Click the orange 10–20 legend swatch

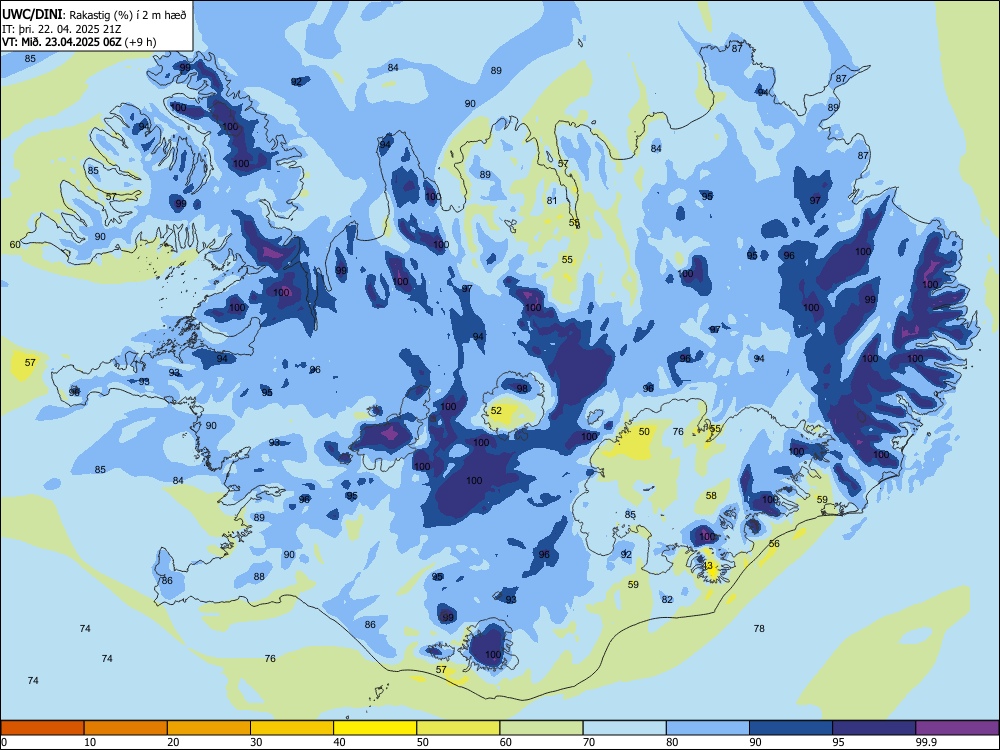pyautogui.click(x=126, y=728)
